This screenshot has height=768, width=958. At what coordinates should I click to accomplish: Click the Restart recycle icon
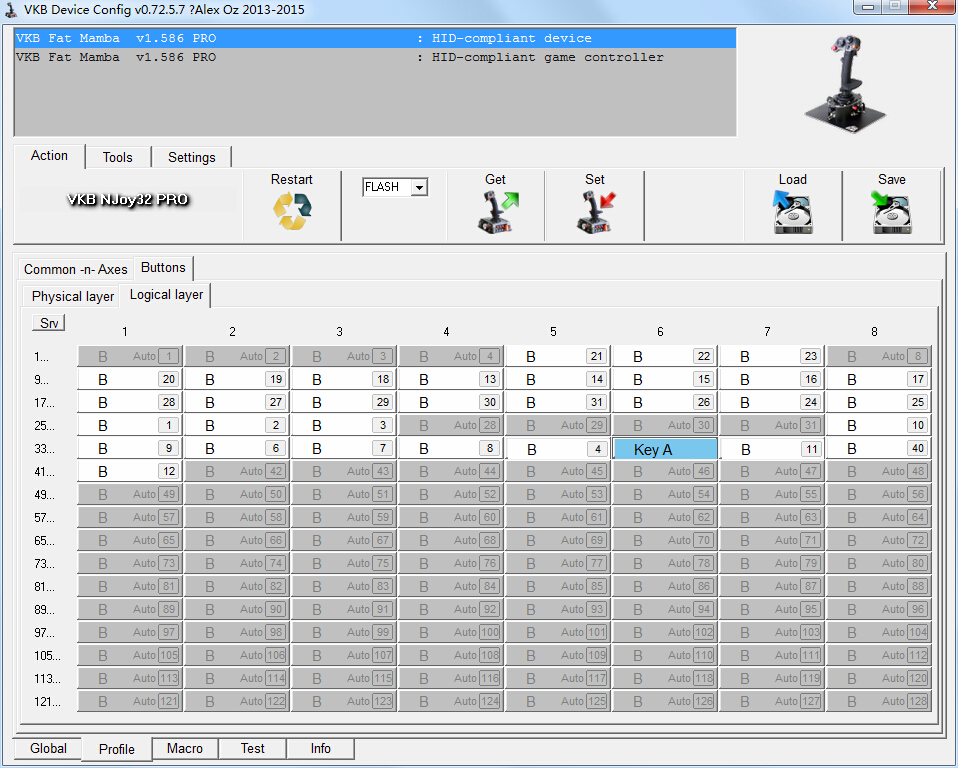pyautogui.click(x=292, y=211)
